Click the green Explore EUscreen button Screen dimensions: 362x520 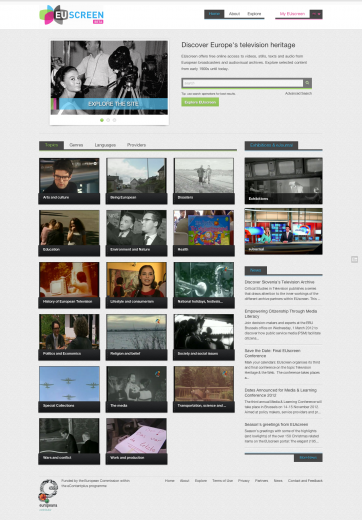pos(200,102)
